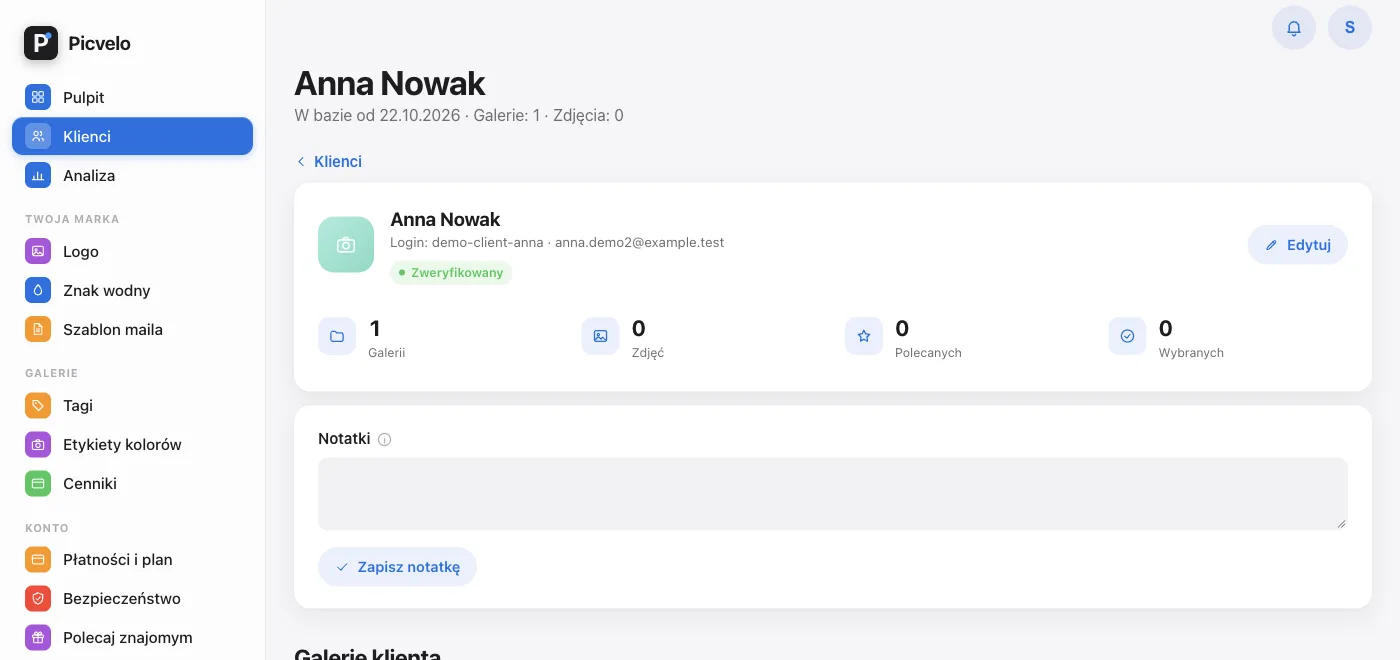This screenshot has width=1400, height=660.
Task: Click the Tagi tag icon
Action: point(38,405)
